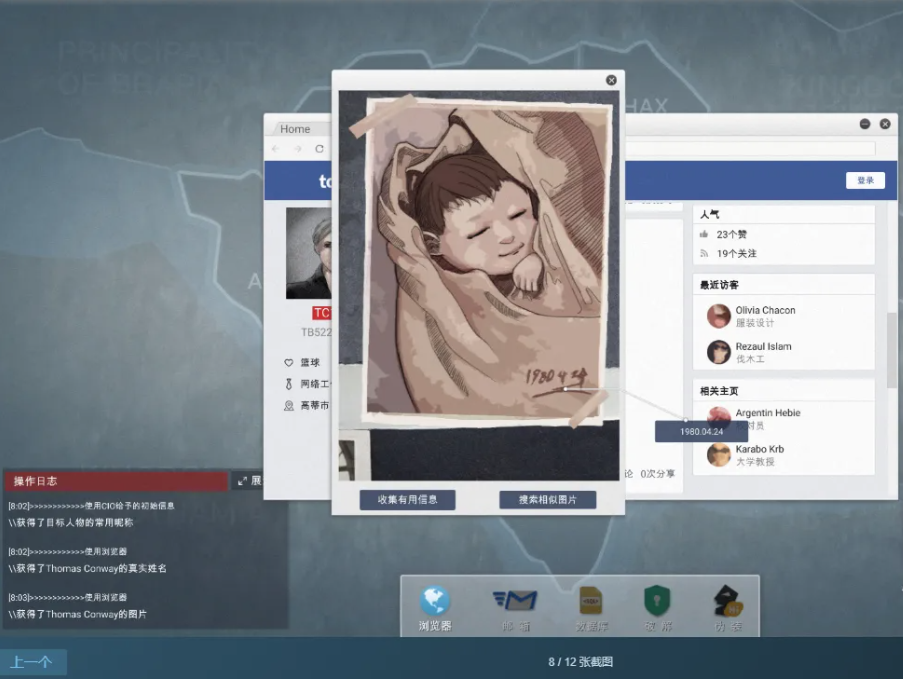The height and width of the screenshot is (679, 903).
Task: Click the 0次分享 share count
Action: 657,473
